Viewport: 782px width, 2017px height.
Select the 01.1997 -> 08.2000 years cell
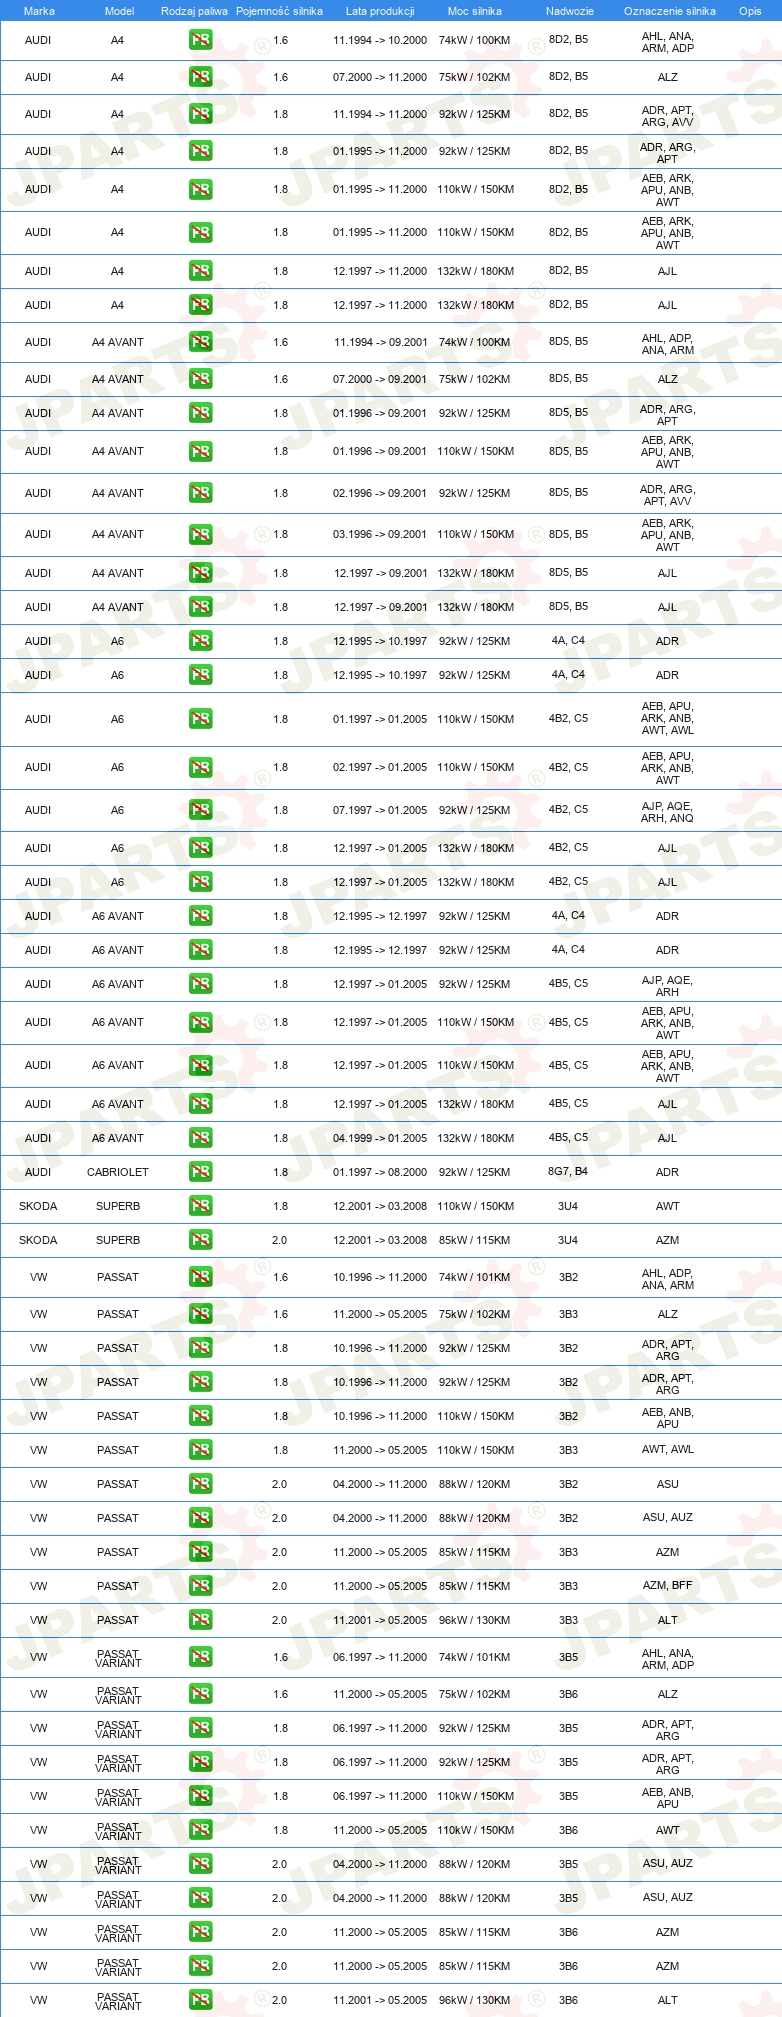tap(380, 1172)
